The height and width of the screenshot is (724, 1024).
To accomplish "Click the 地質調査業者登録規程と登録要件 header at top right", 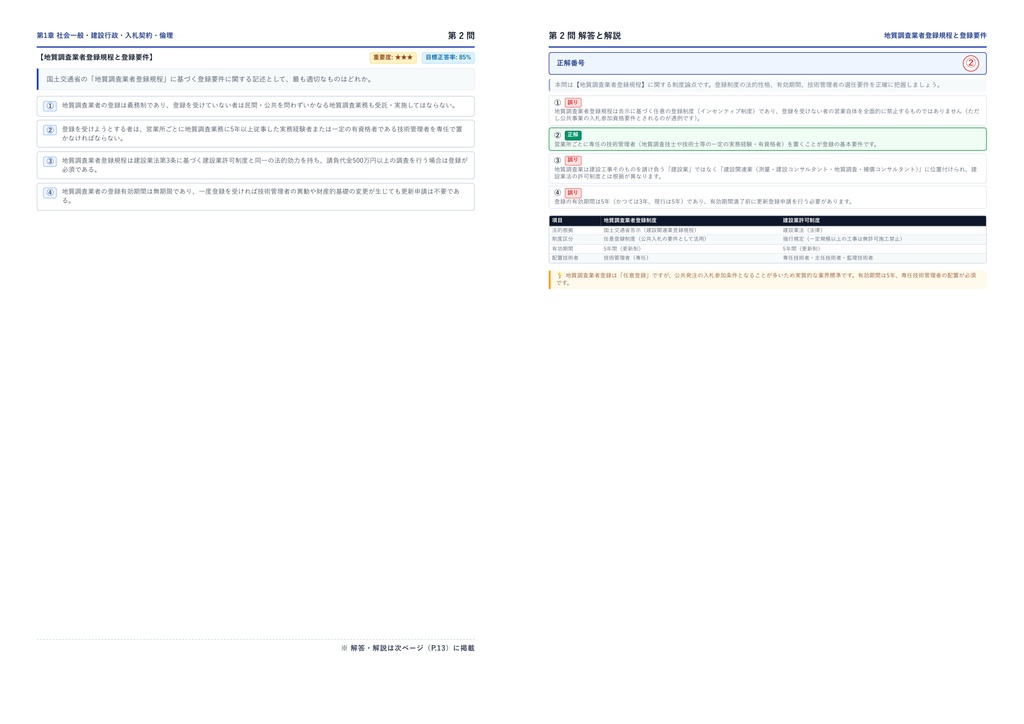I will click(x=935, y=35).
